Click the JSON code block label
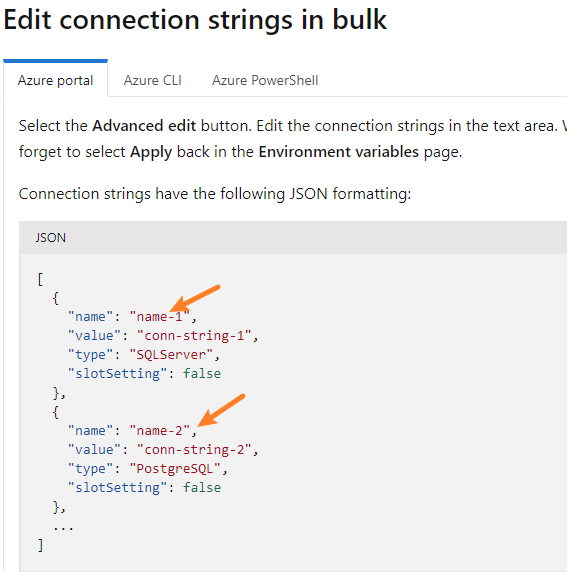 click(50, 238)
